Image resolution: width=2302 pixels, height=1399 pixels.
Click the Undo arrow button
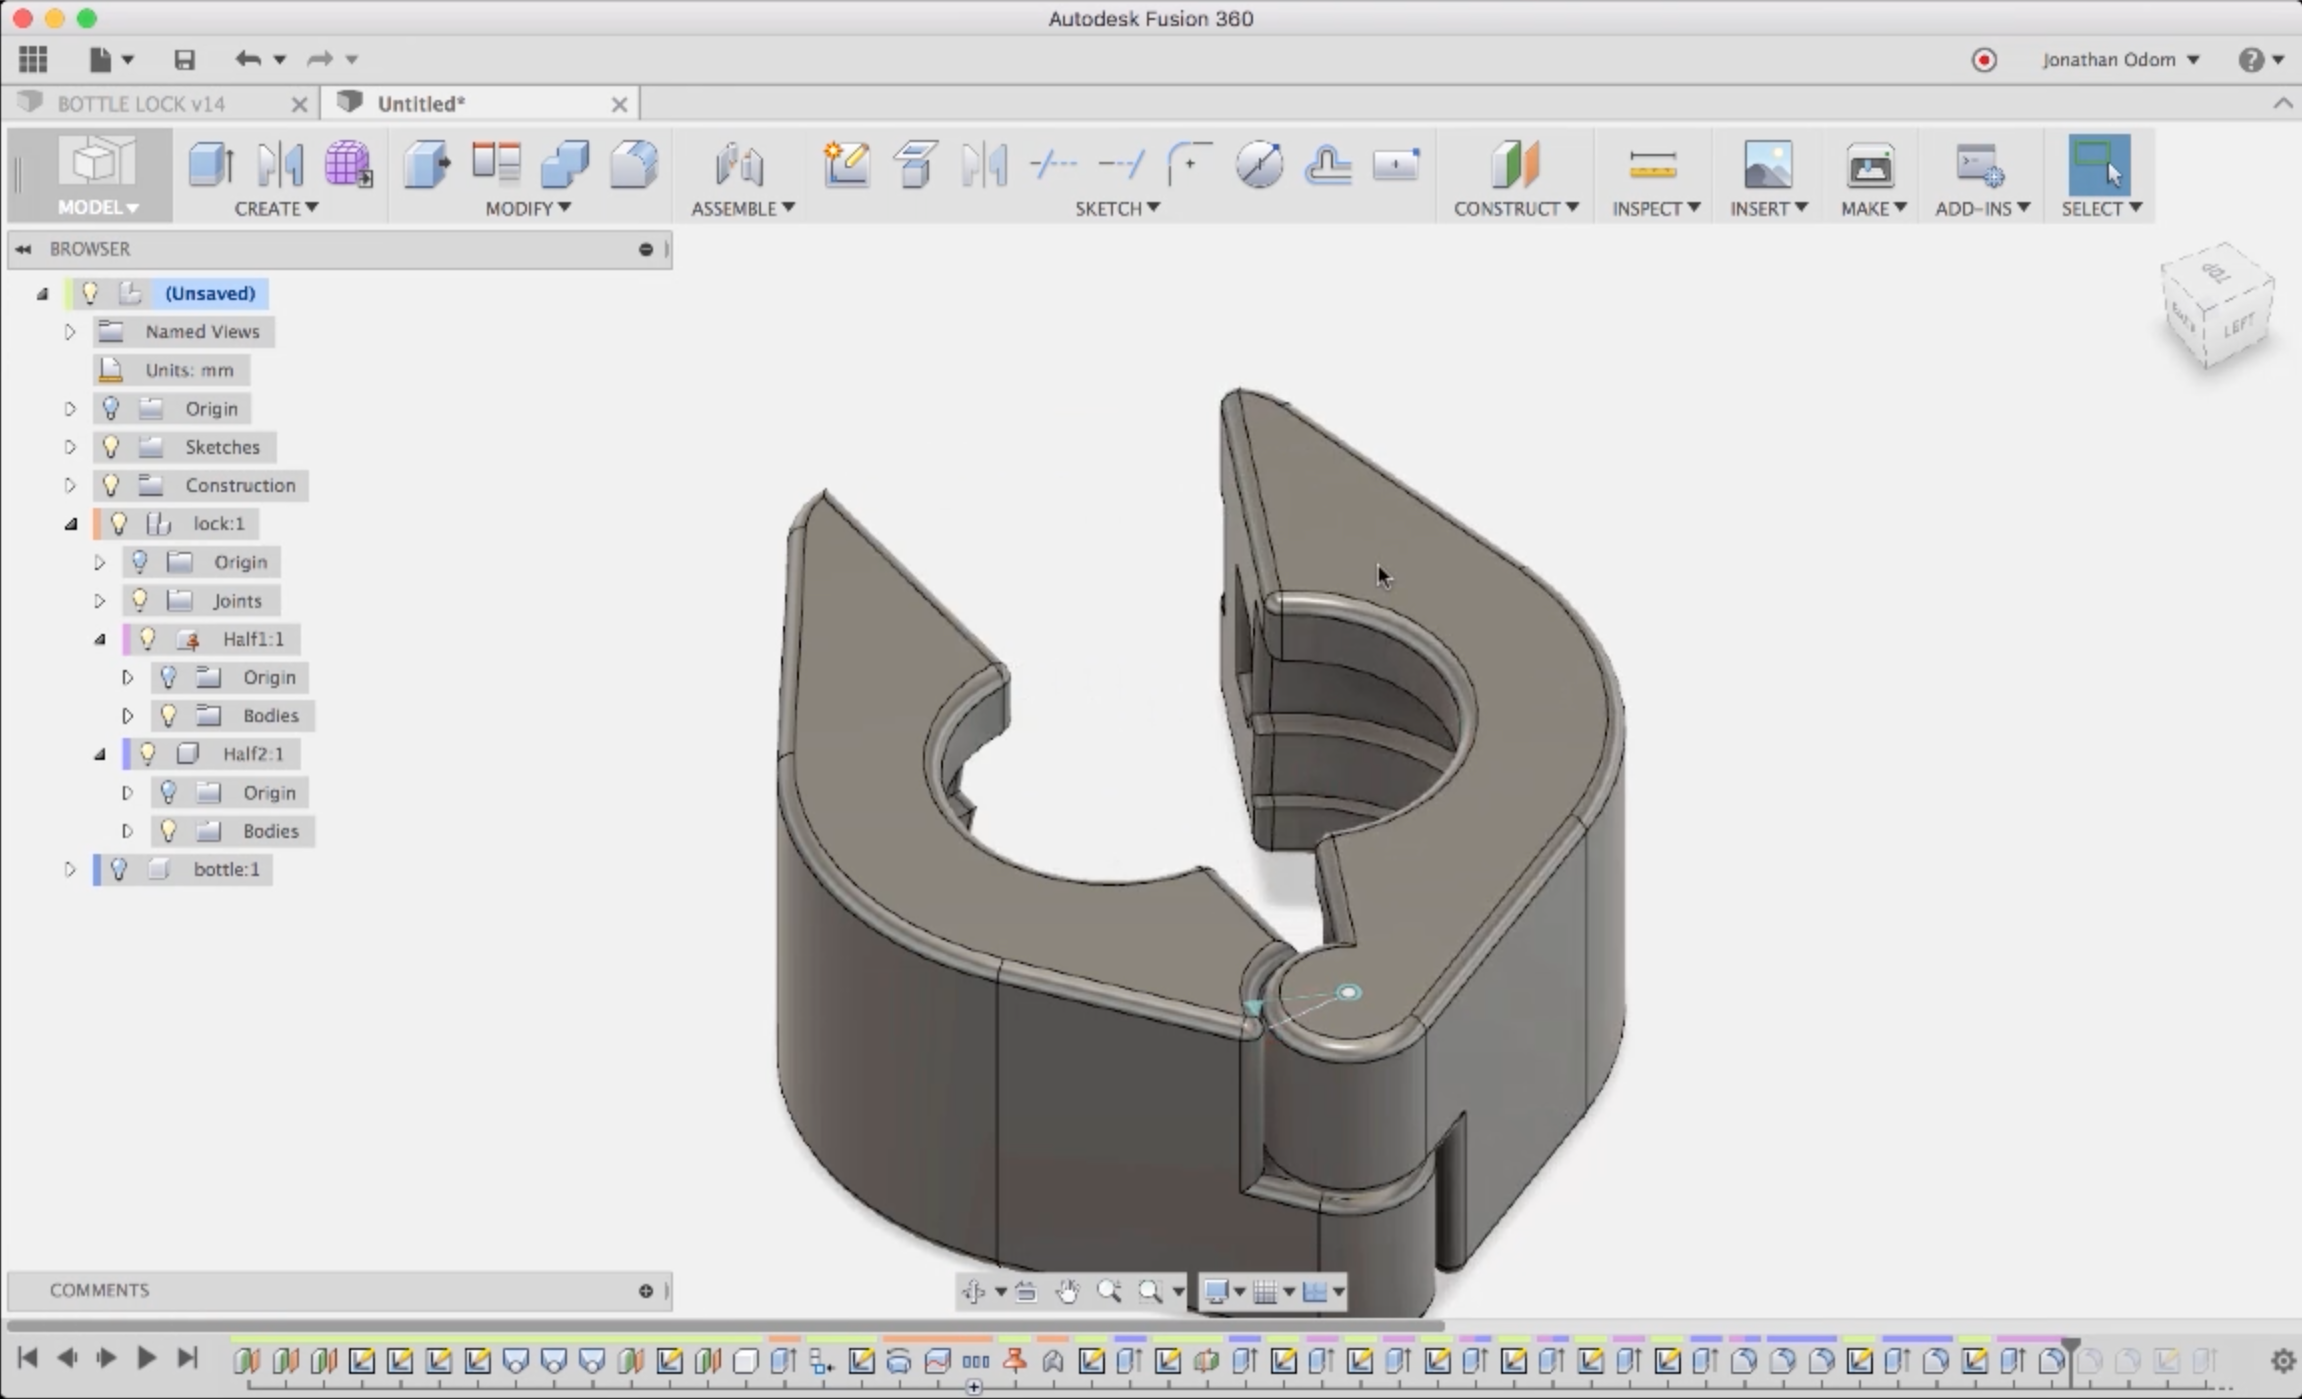(247, 59)
